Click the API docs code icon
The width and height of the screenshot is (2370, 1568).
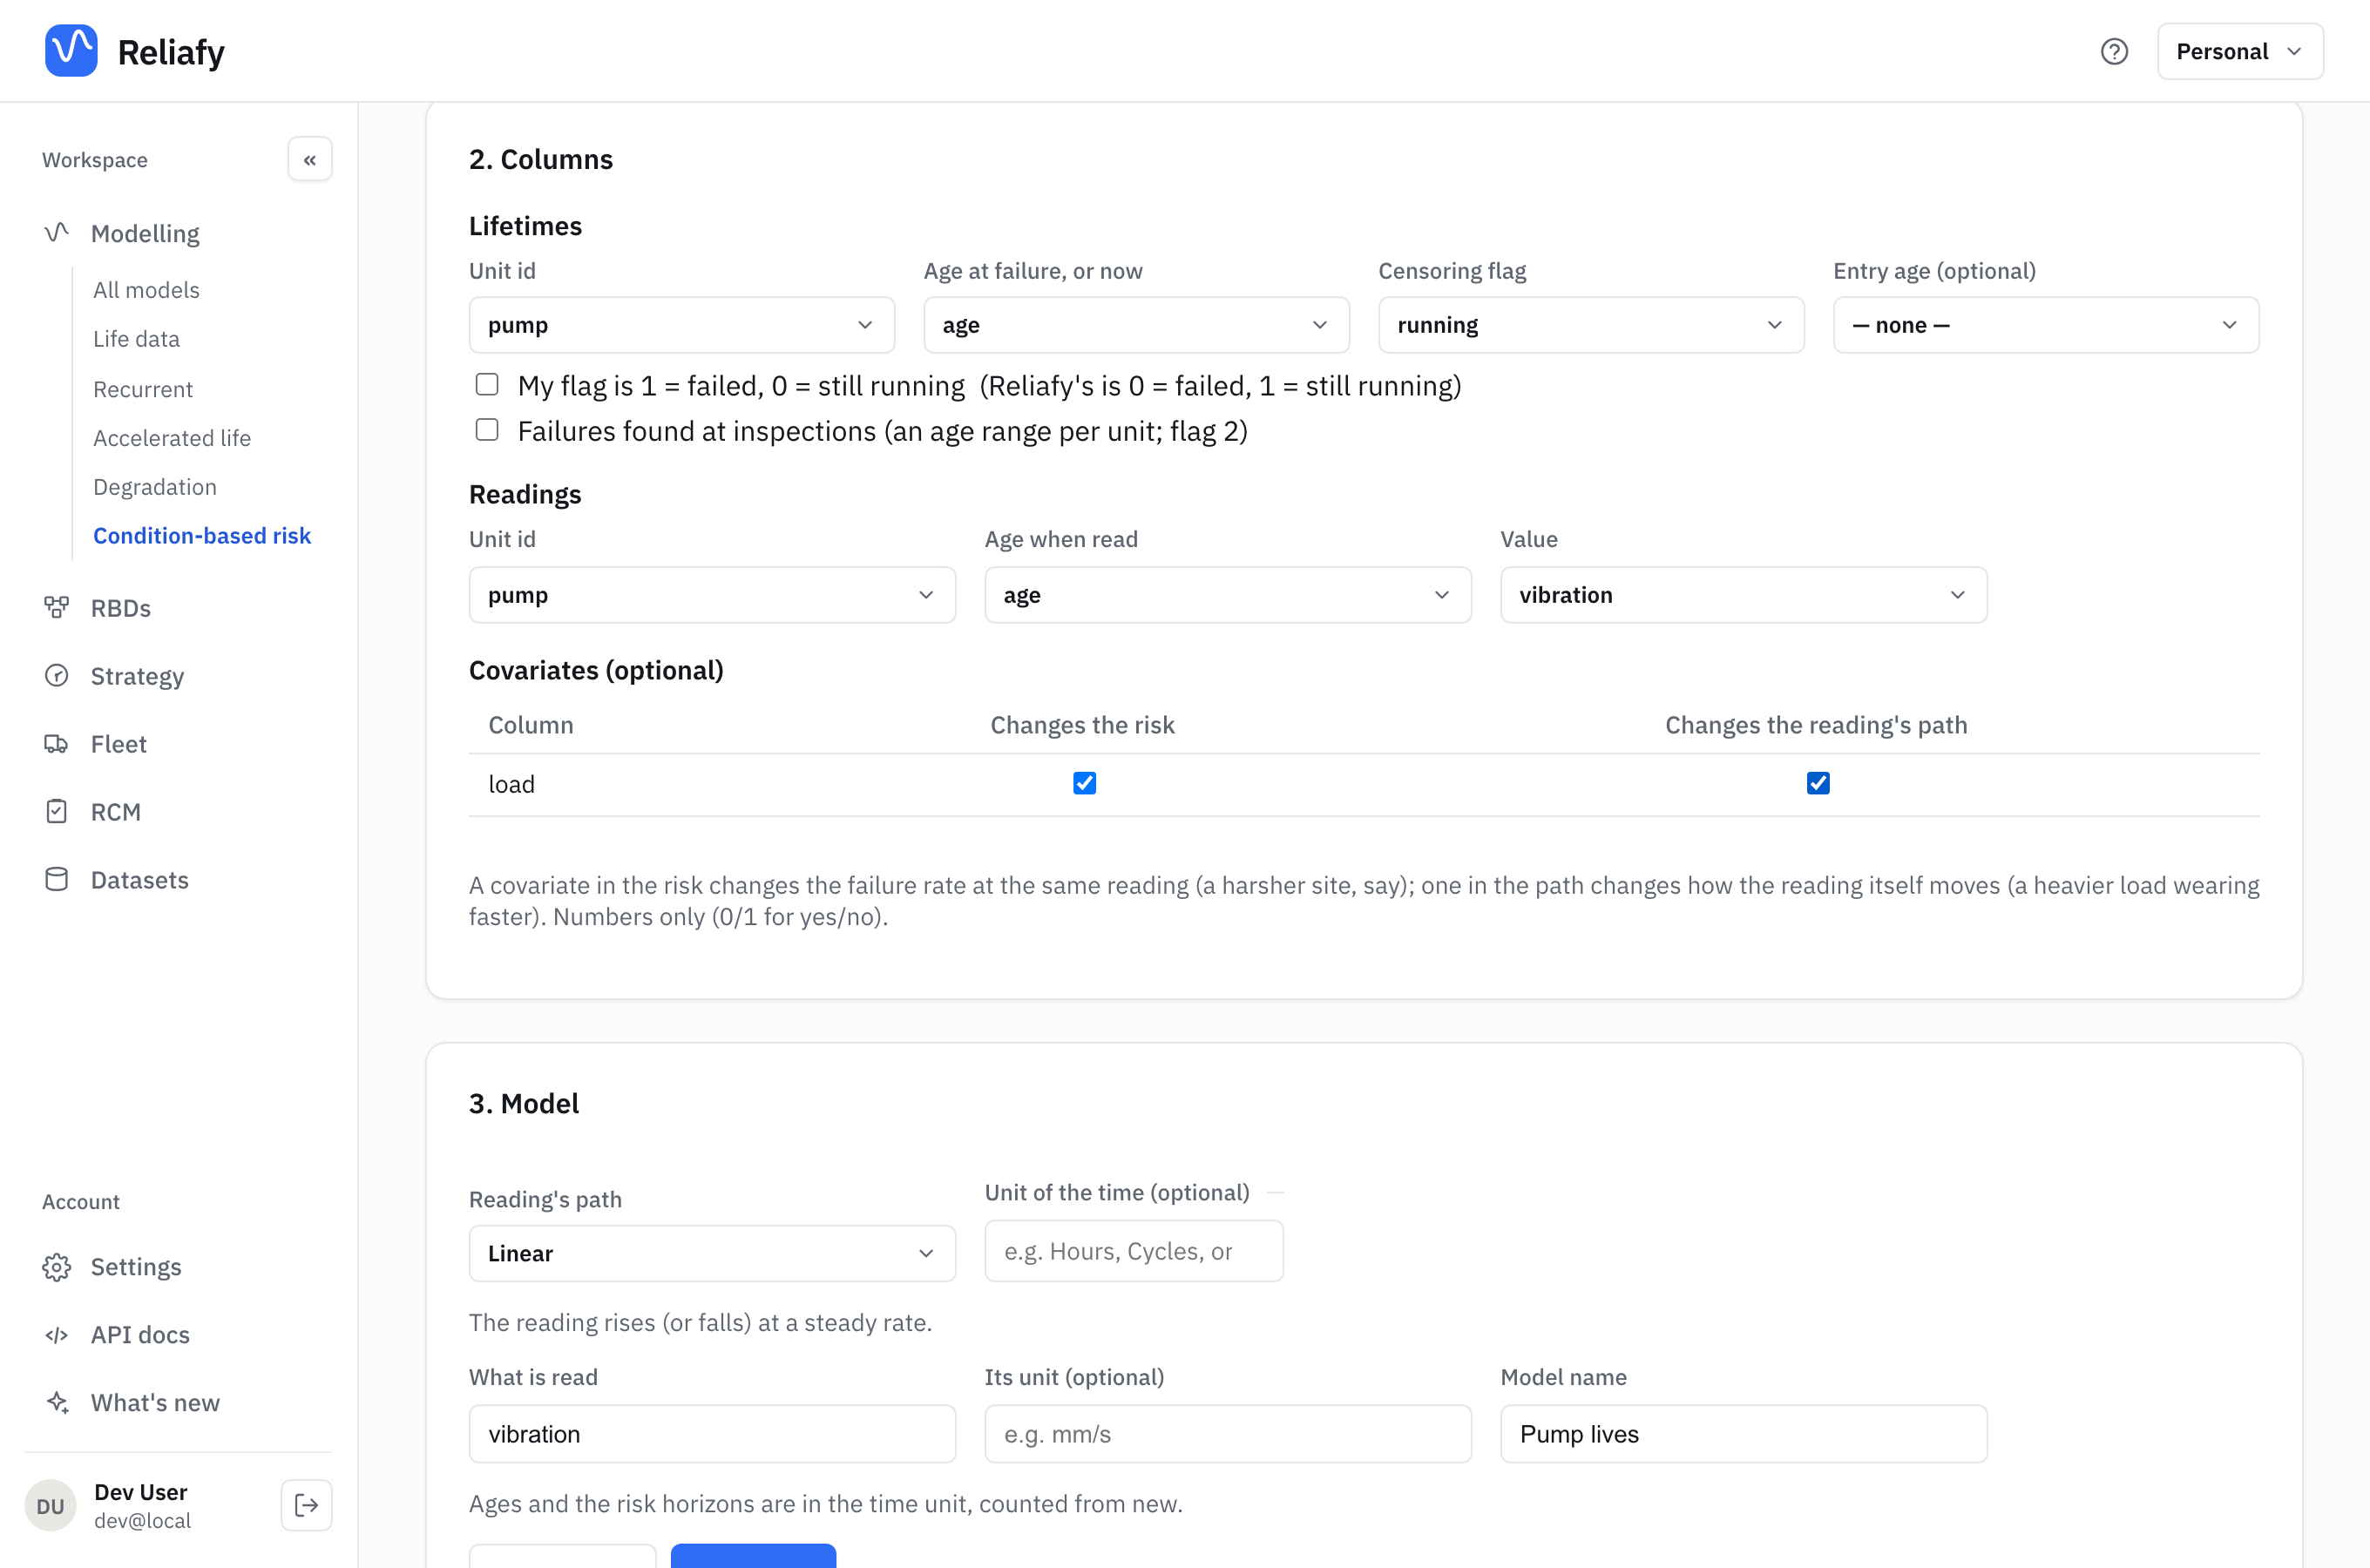point(57,1334)
